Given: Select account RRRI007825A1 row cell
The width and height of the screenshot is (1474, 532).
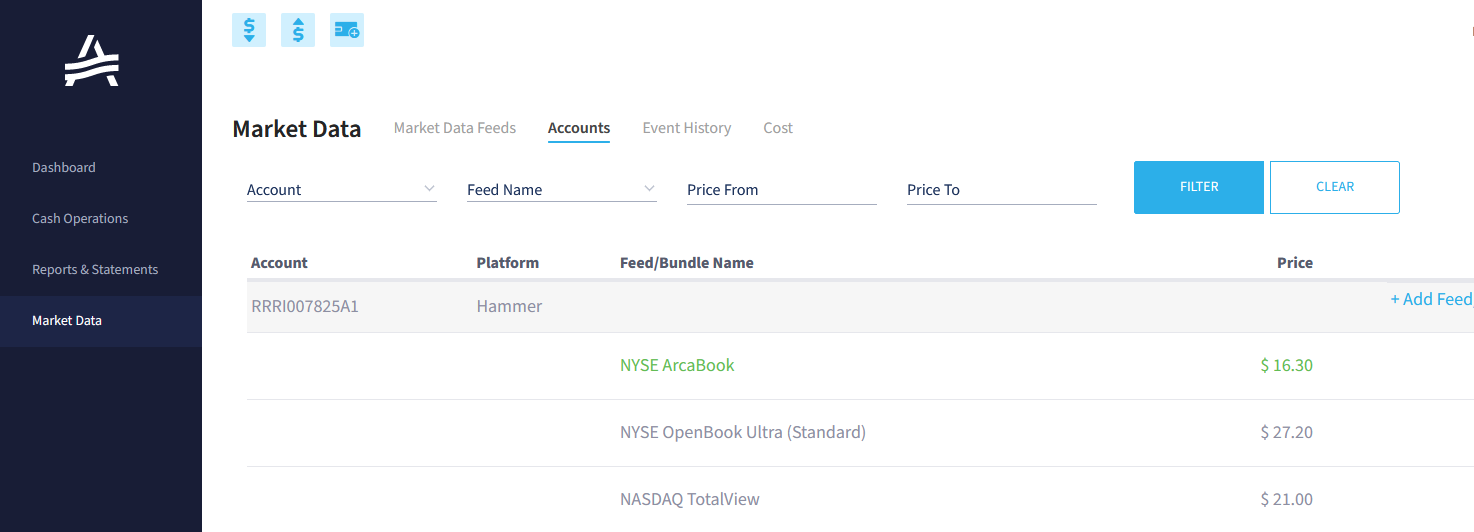Looking at the screenshot, I should coord(305,306).
